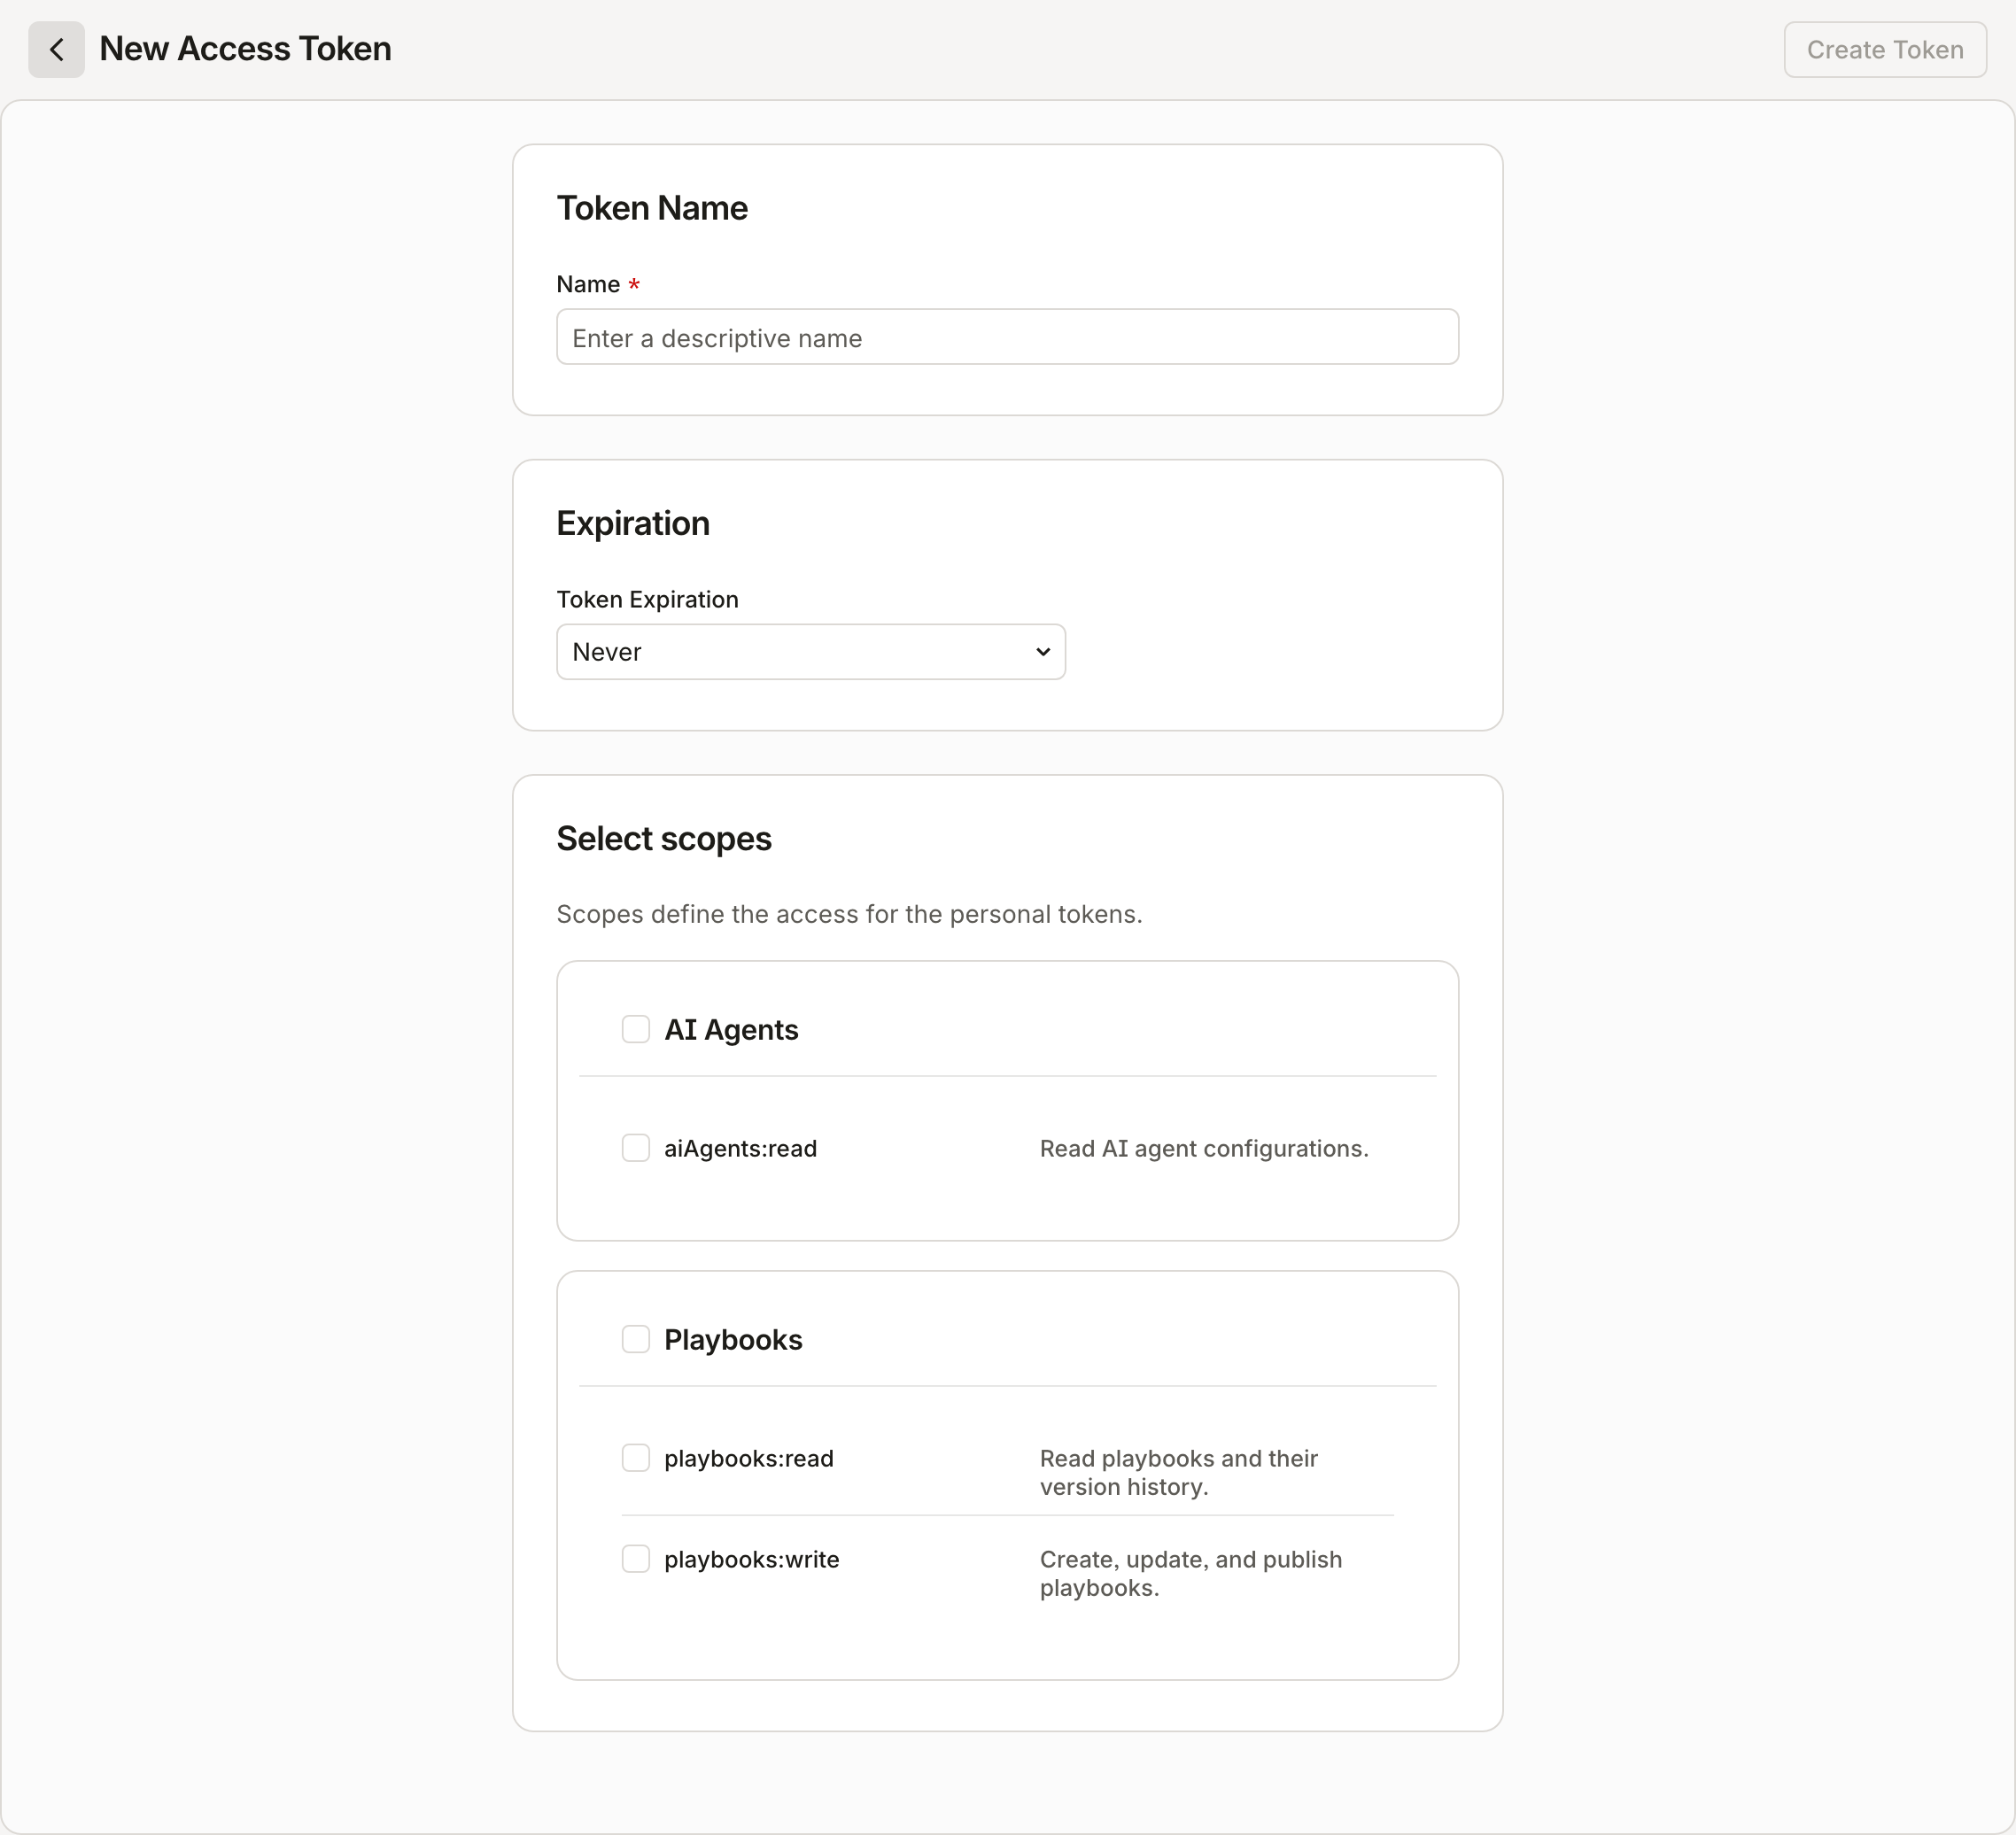2016x1835 pixels.
Task: Click the 'Read AI agent configurations.' description
Action: (1204, 1148)
